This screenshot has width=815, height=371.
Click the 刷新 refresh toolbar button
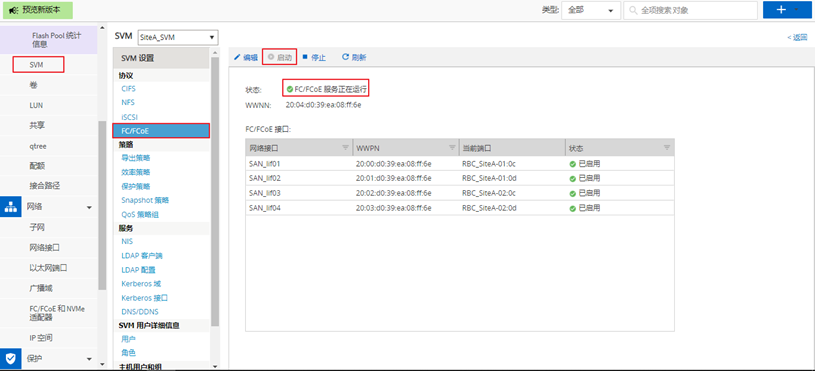[354, 58]
